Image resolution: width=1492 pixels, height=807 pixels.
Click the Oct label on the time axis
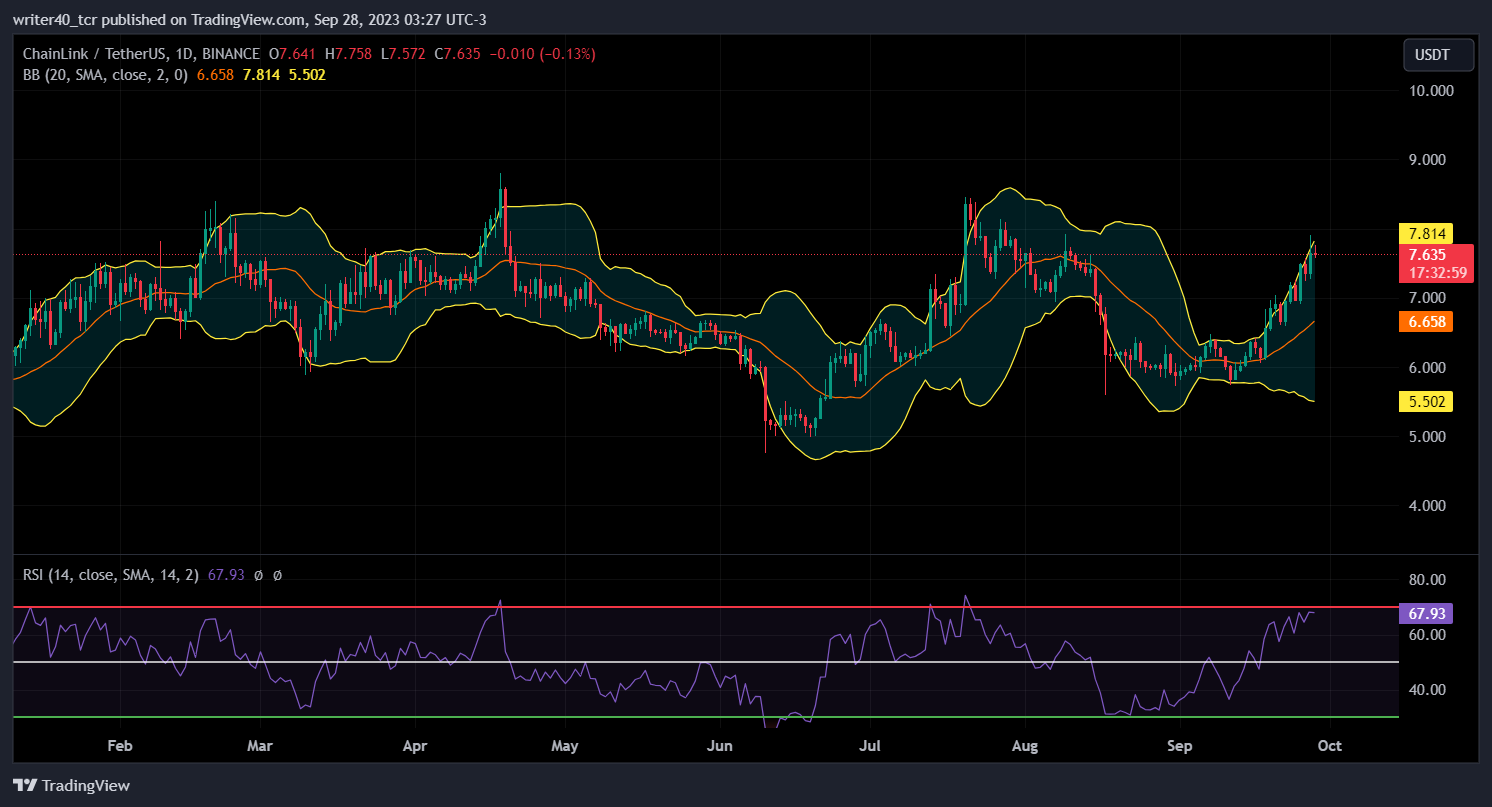point(1330,746)
